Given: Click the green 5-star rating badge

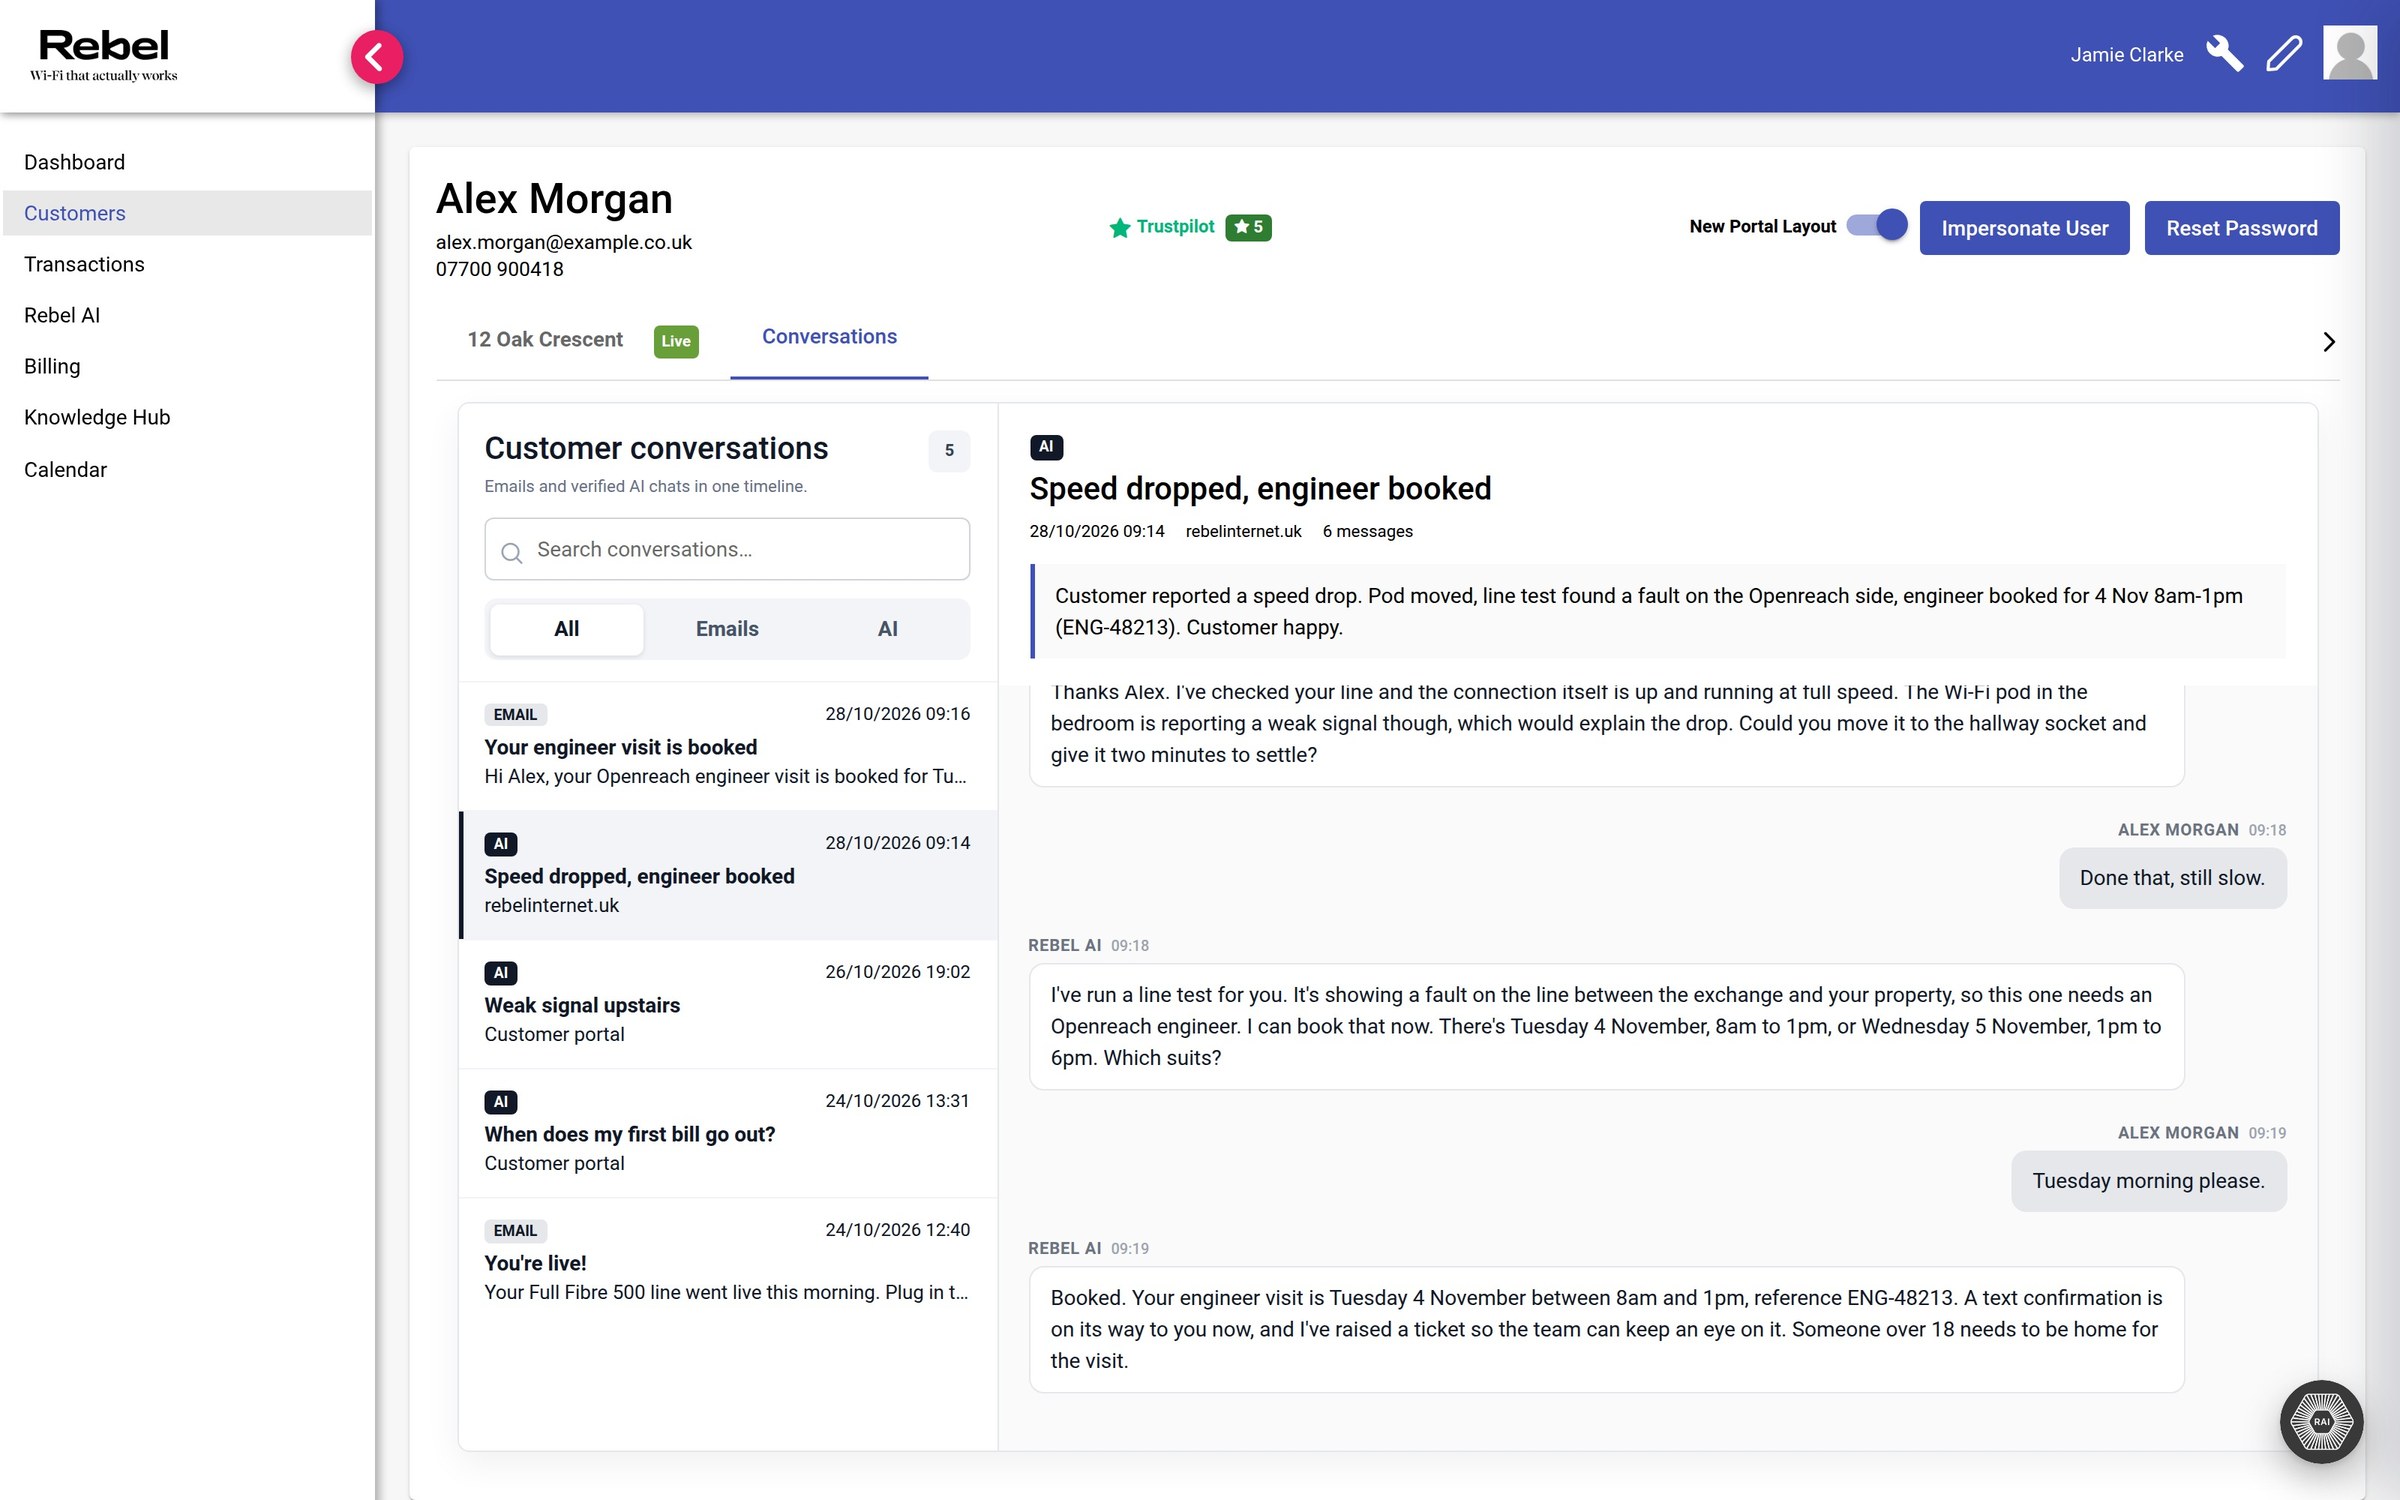Looking at the screenshot, I should tap(1248, 227).
